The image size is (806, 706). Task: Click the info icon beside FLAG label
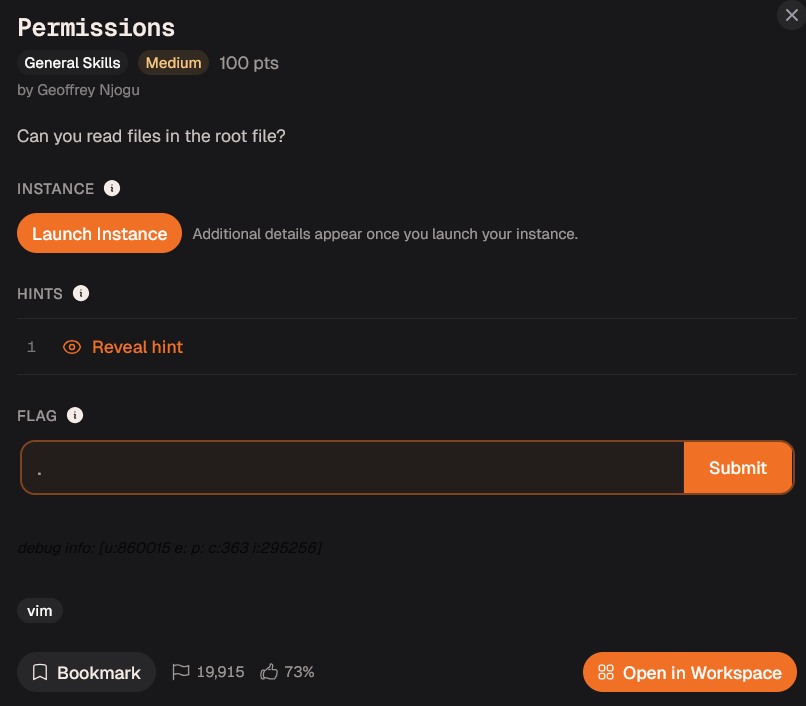pos(75,415)
